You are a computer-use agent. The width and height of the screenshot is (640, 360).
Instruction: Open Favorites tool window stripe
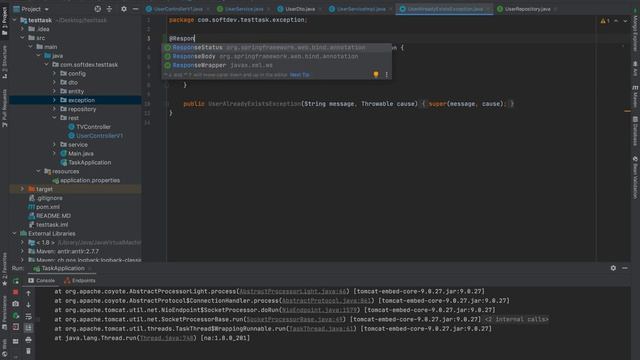[x=4, y=269]
